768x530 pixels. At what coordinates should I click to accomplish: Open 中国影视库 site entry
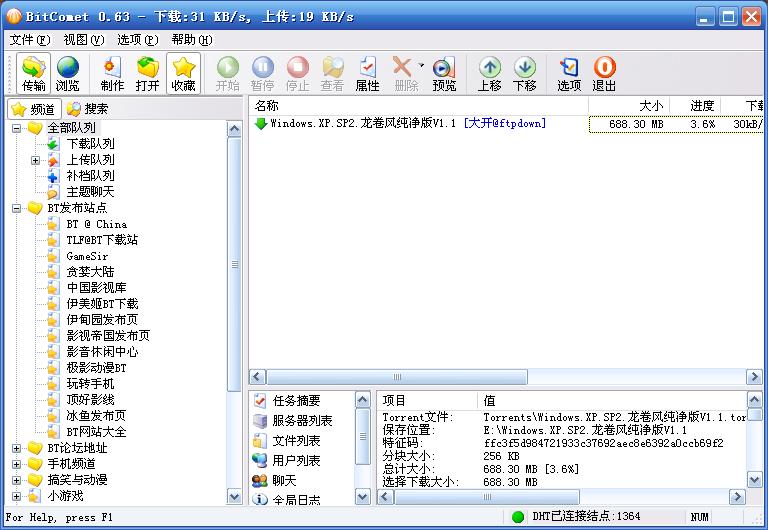pyautogui.click(x=96, y=288)
